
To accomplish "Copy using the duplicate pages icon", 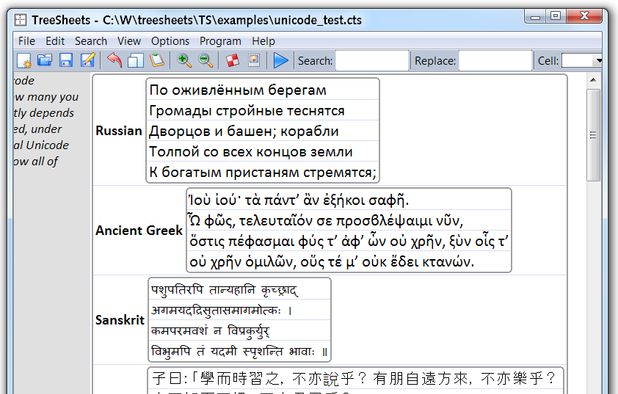I will click(x=136, y=61).
